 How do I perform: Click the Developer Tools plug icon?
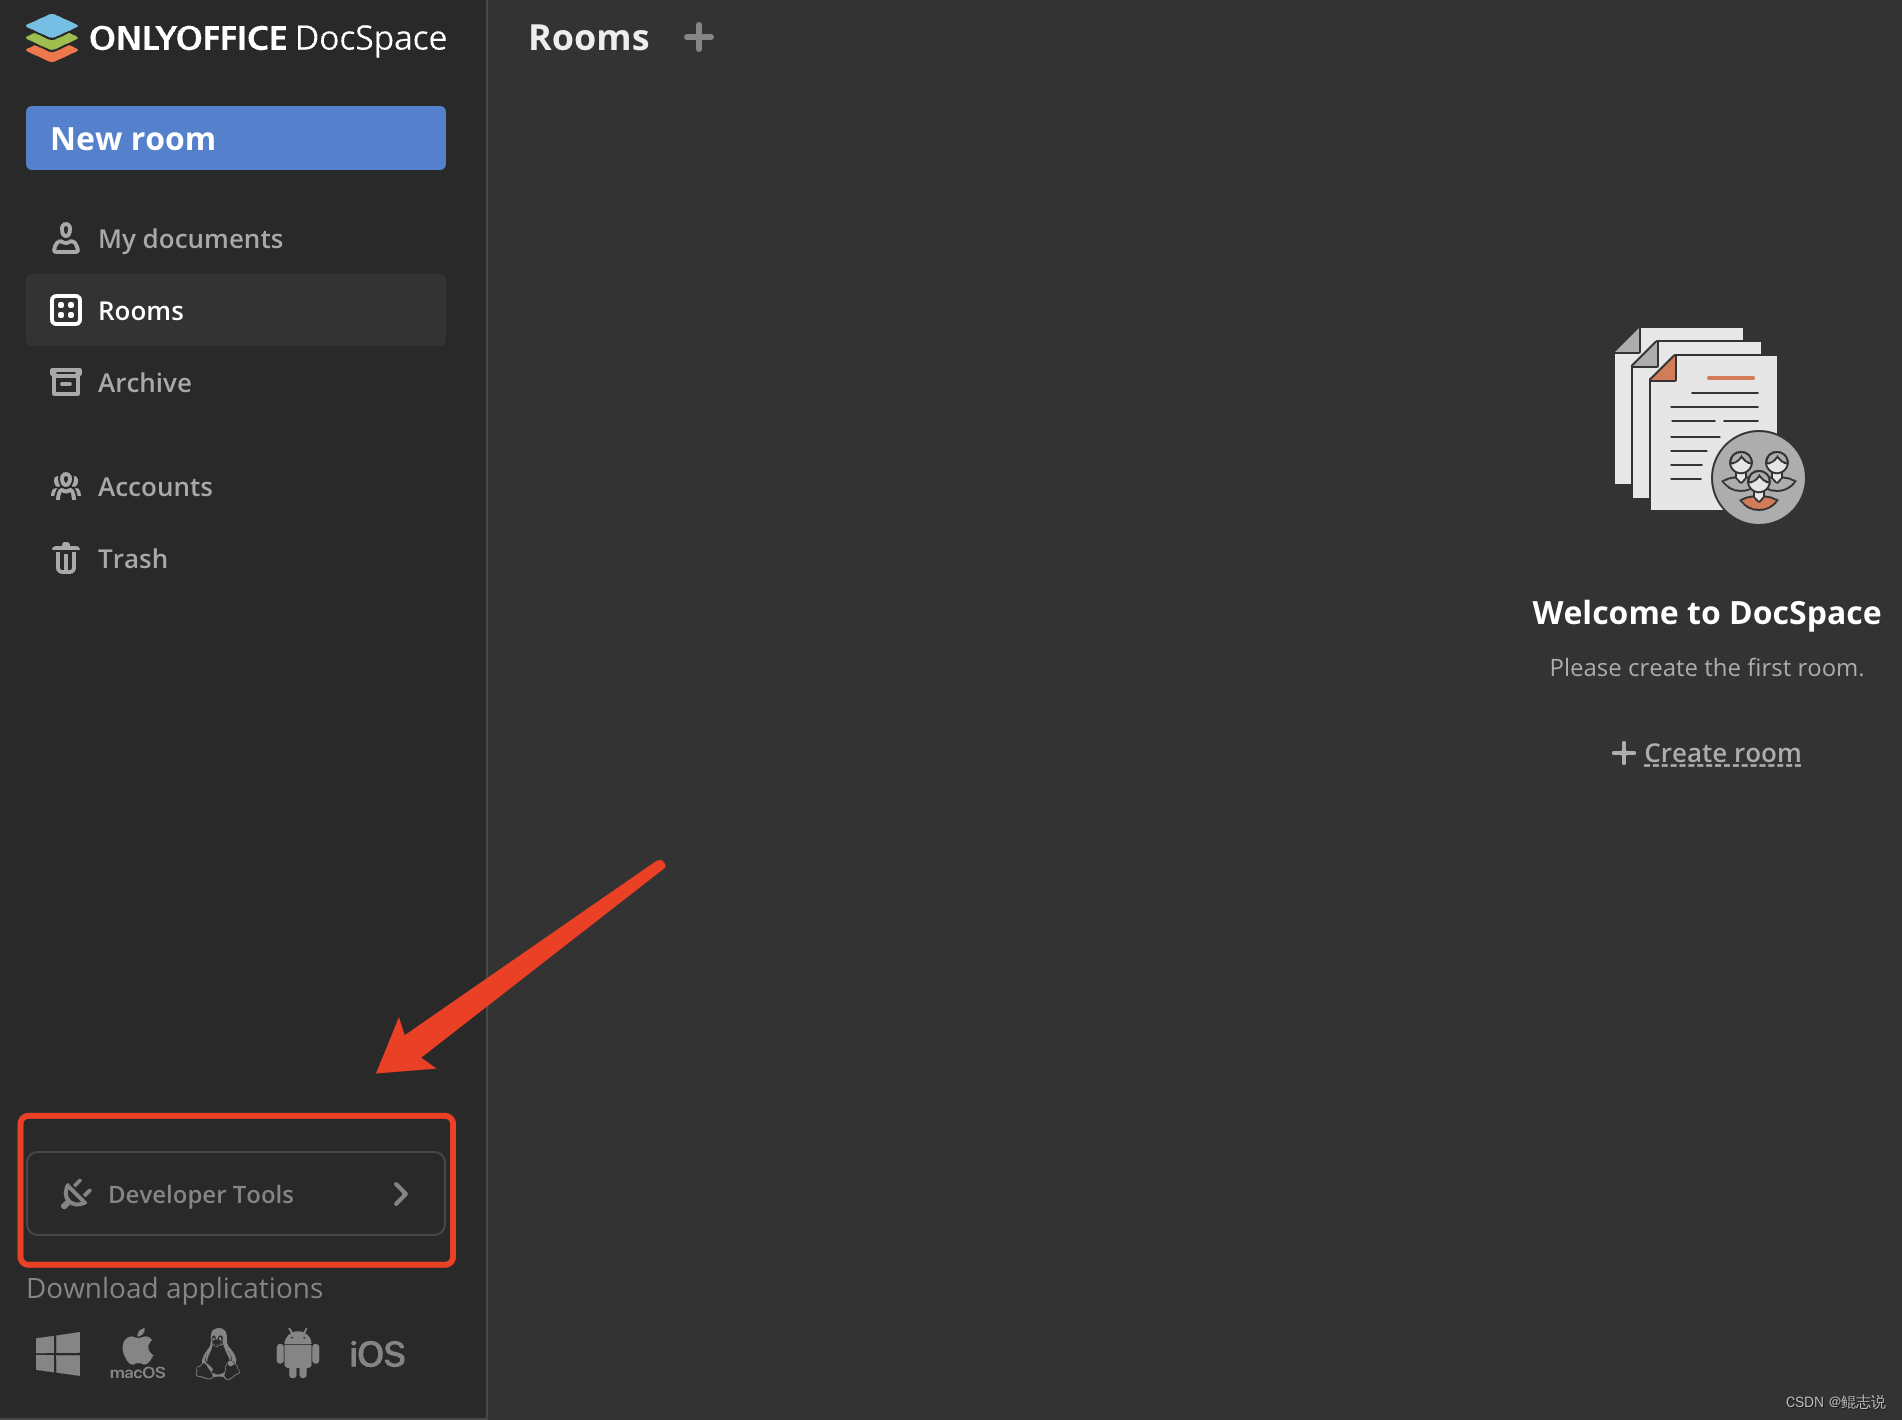pos(76,1193)
